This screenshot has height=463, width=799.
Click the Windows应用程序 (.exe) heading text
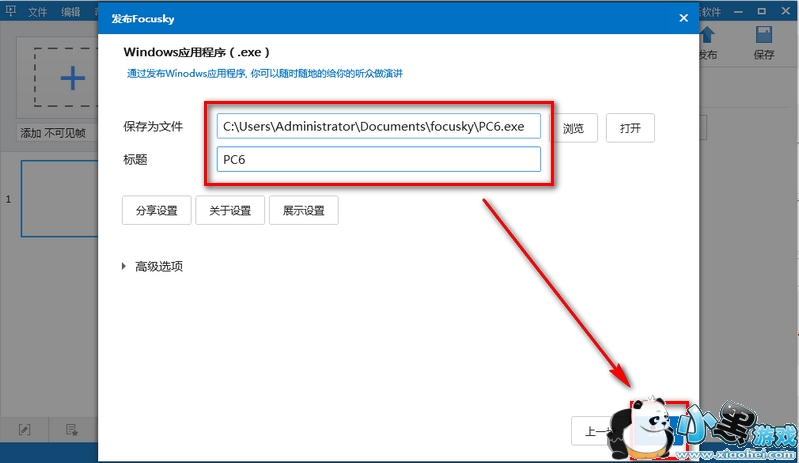coord(197,52)
